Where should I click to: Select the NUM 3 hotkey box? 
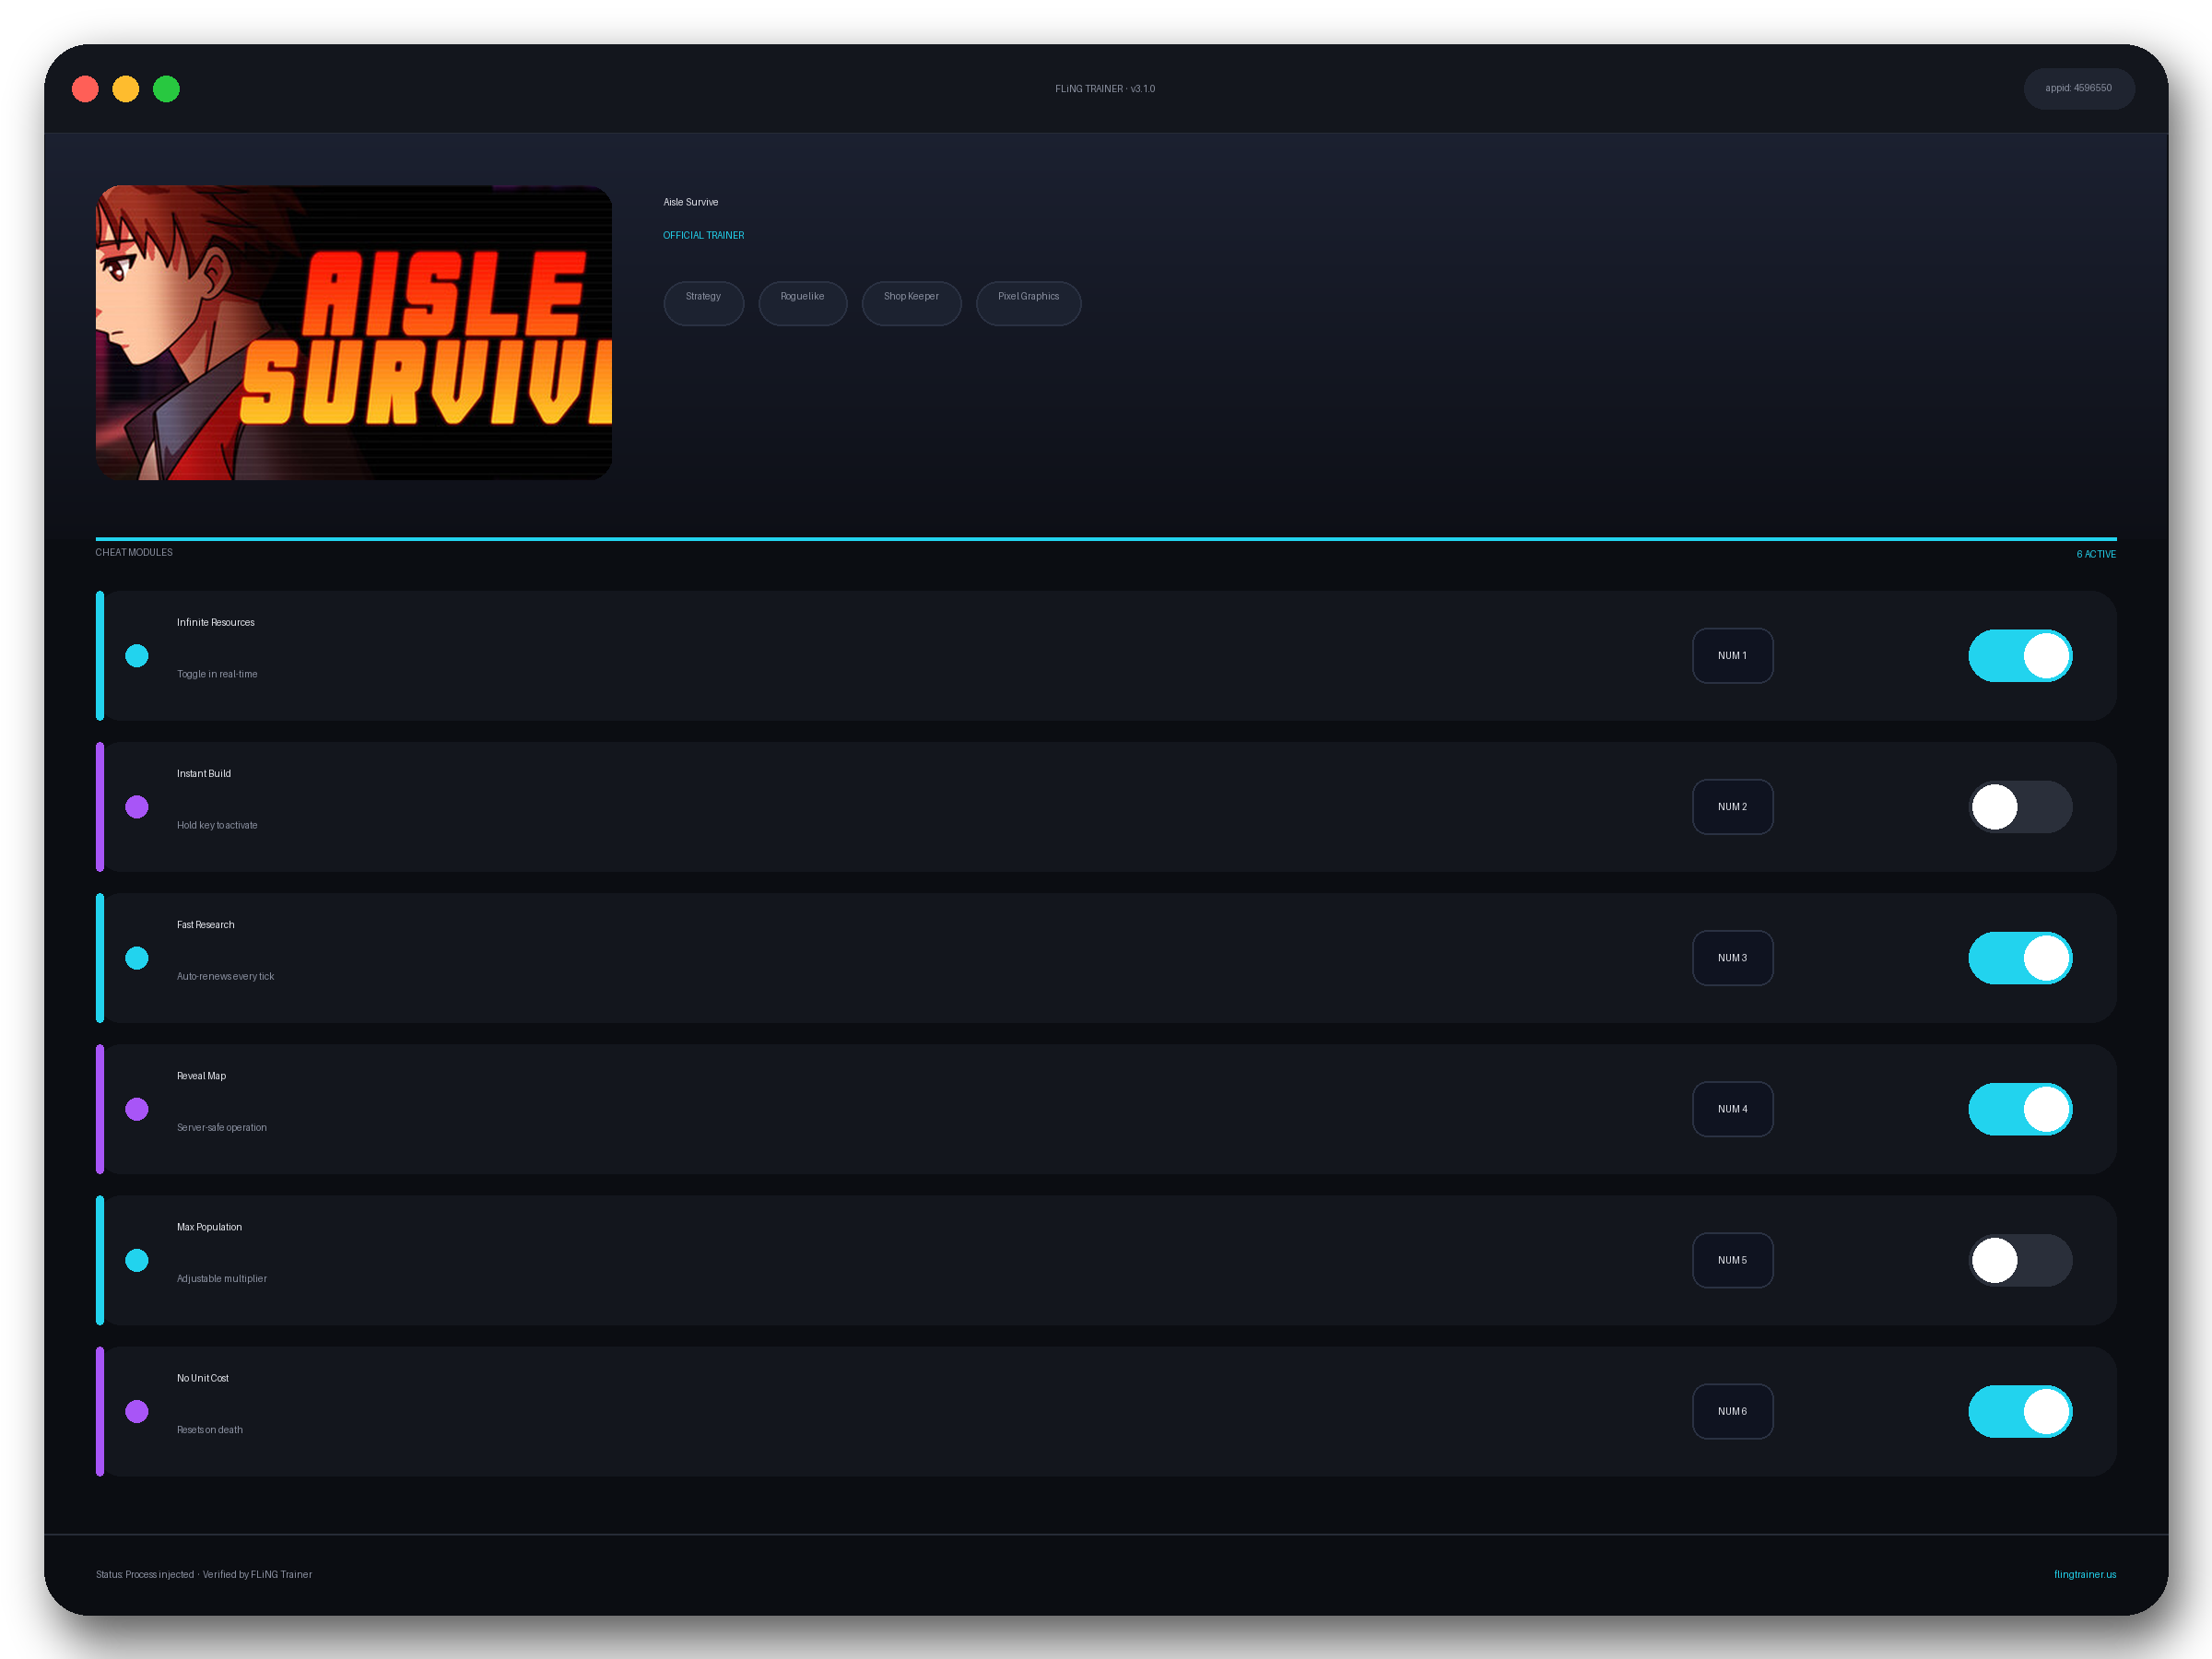[1732, 958]
